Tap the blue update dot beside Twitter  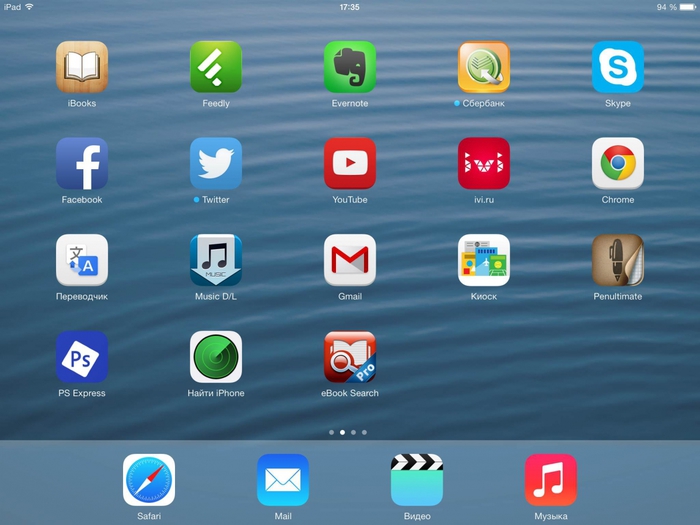196,200
